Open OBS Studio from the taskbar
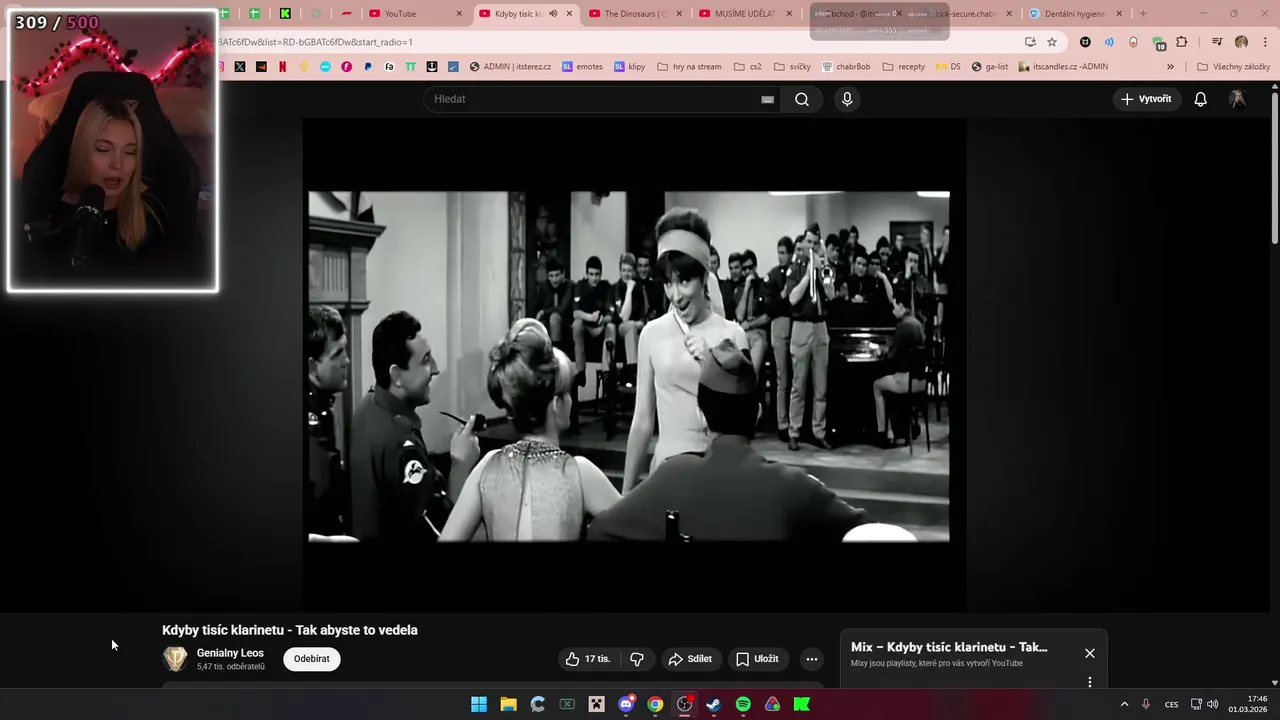The height and width of the screenshot is (720, 1280). [x=684, y=704]
